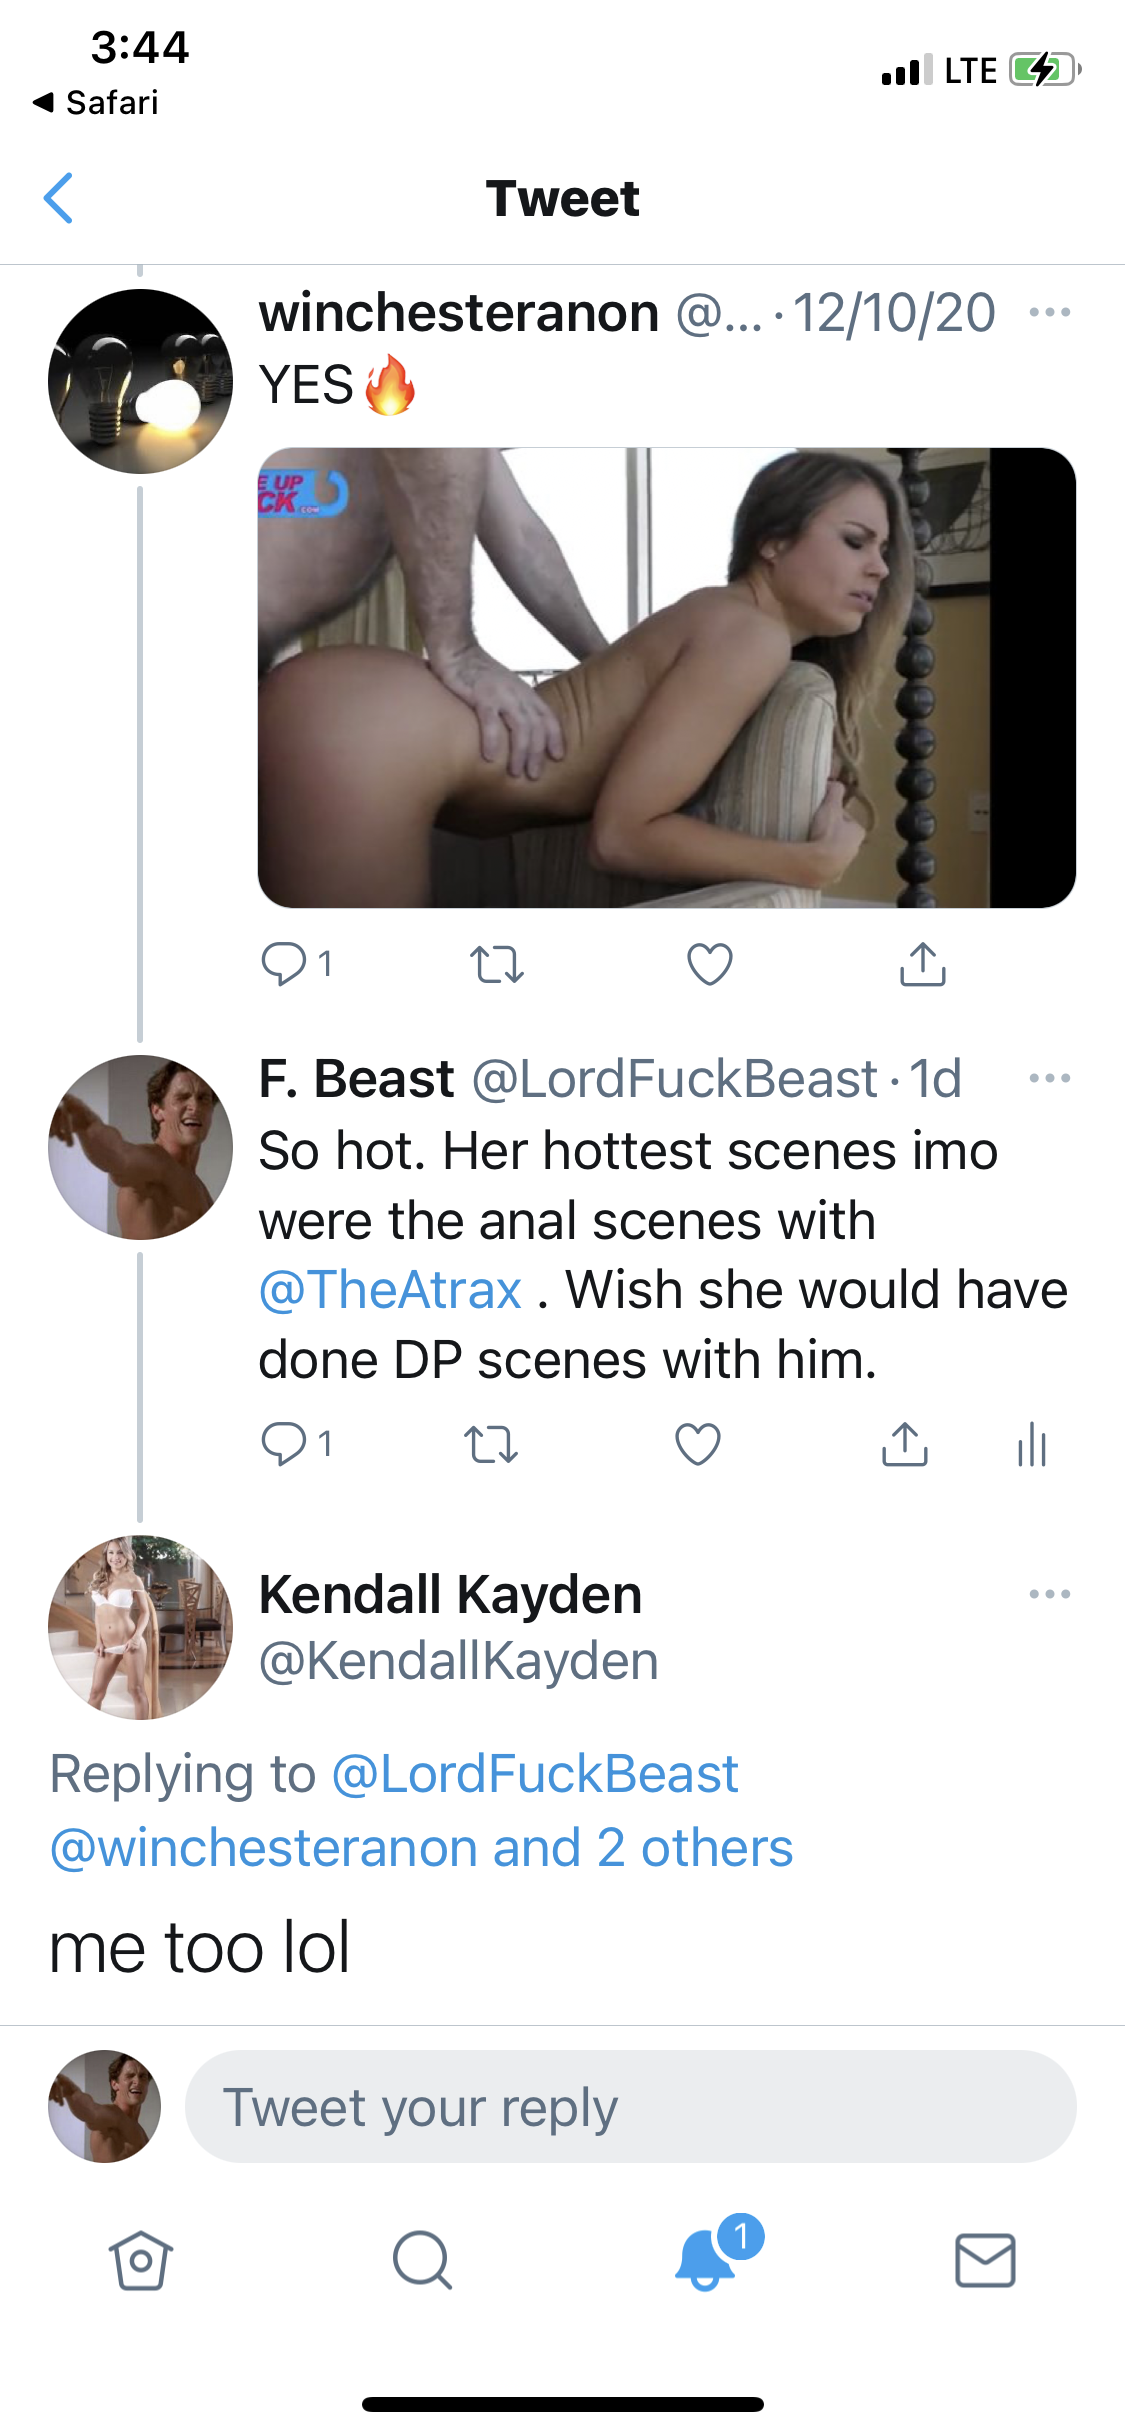Tap the back arrow to leave the tweet
This screenshot has height=2436, width=1125.
click(x=59, y=198)
